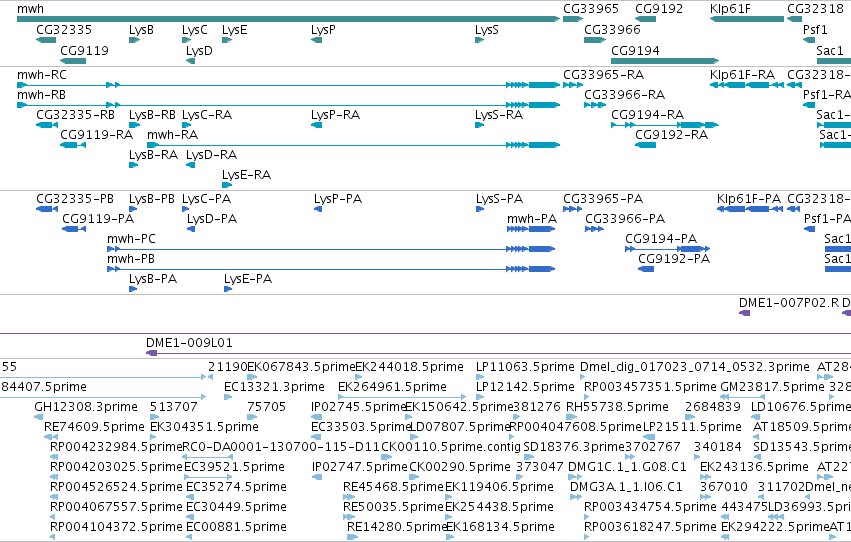
Task: Open the LysS-RA transcript label
Action: (499, 114)
